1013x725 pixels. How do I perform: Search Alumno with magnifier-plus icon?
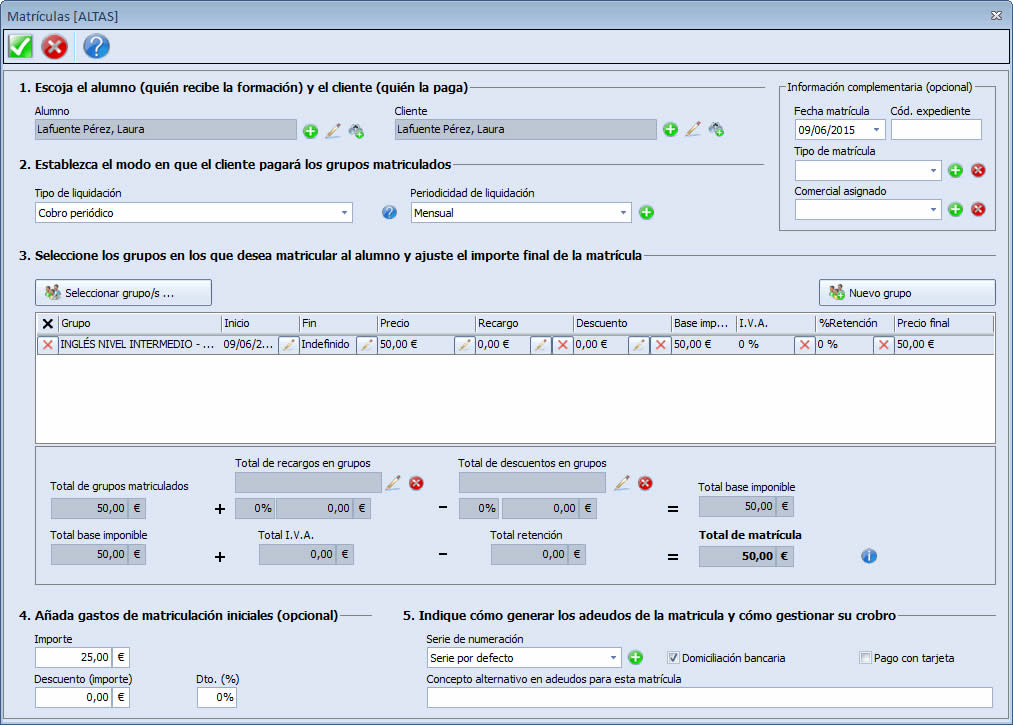pos(356,131)
